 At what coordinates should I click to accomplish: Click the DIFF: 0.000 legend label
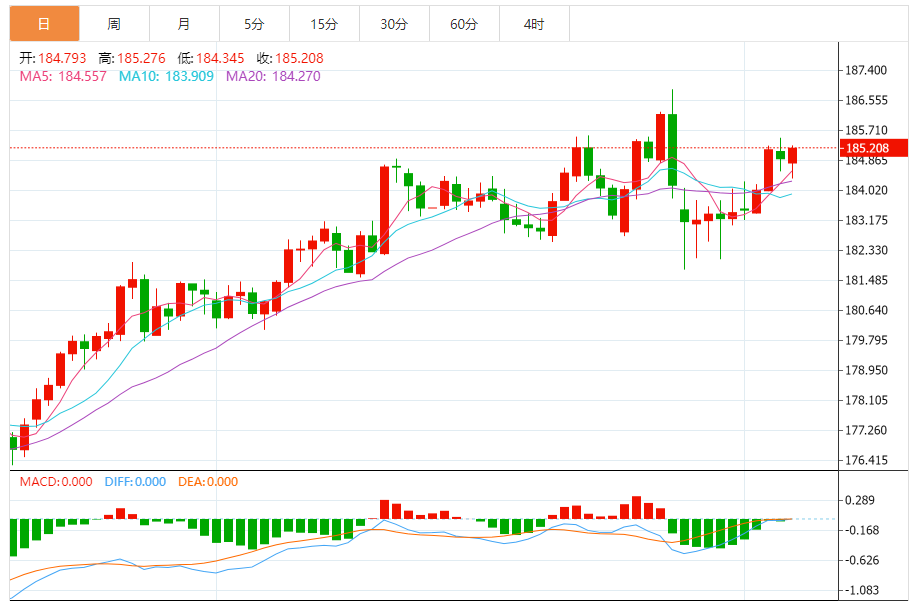pyautogui.click(x=135, y=482)
